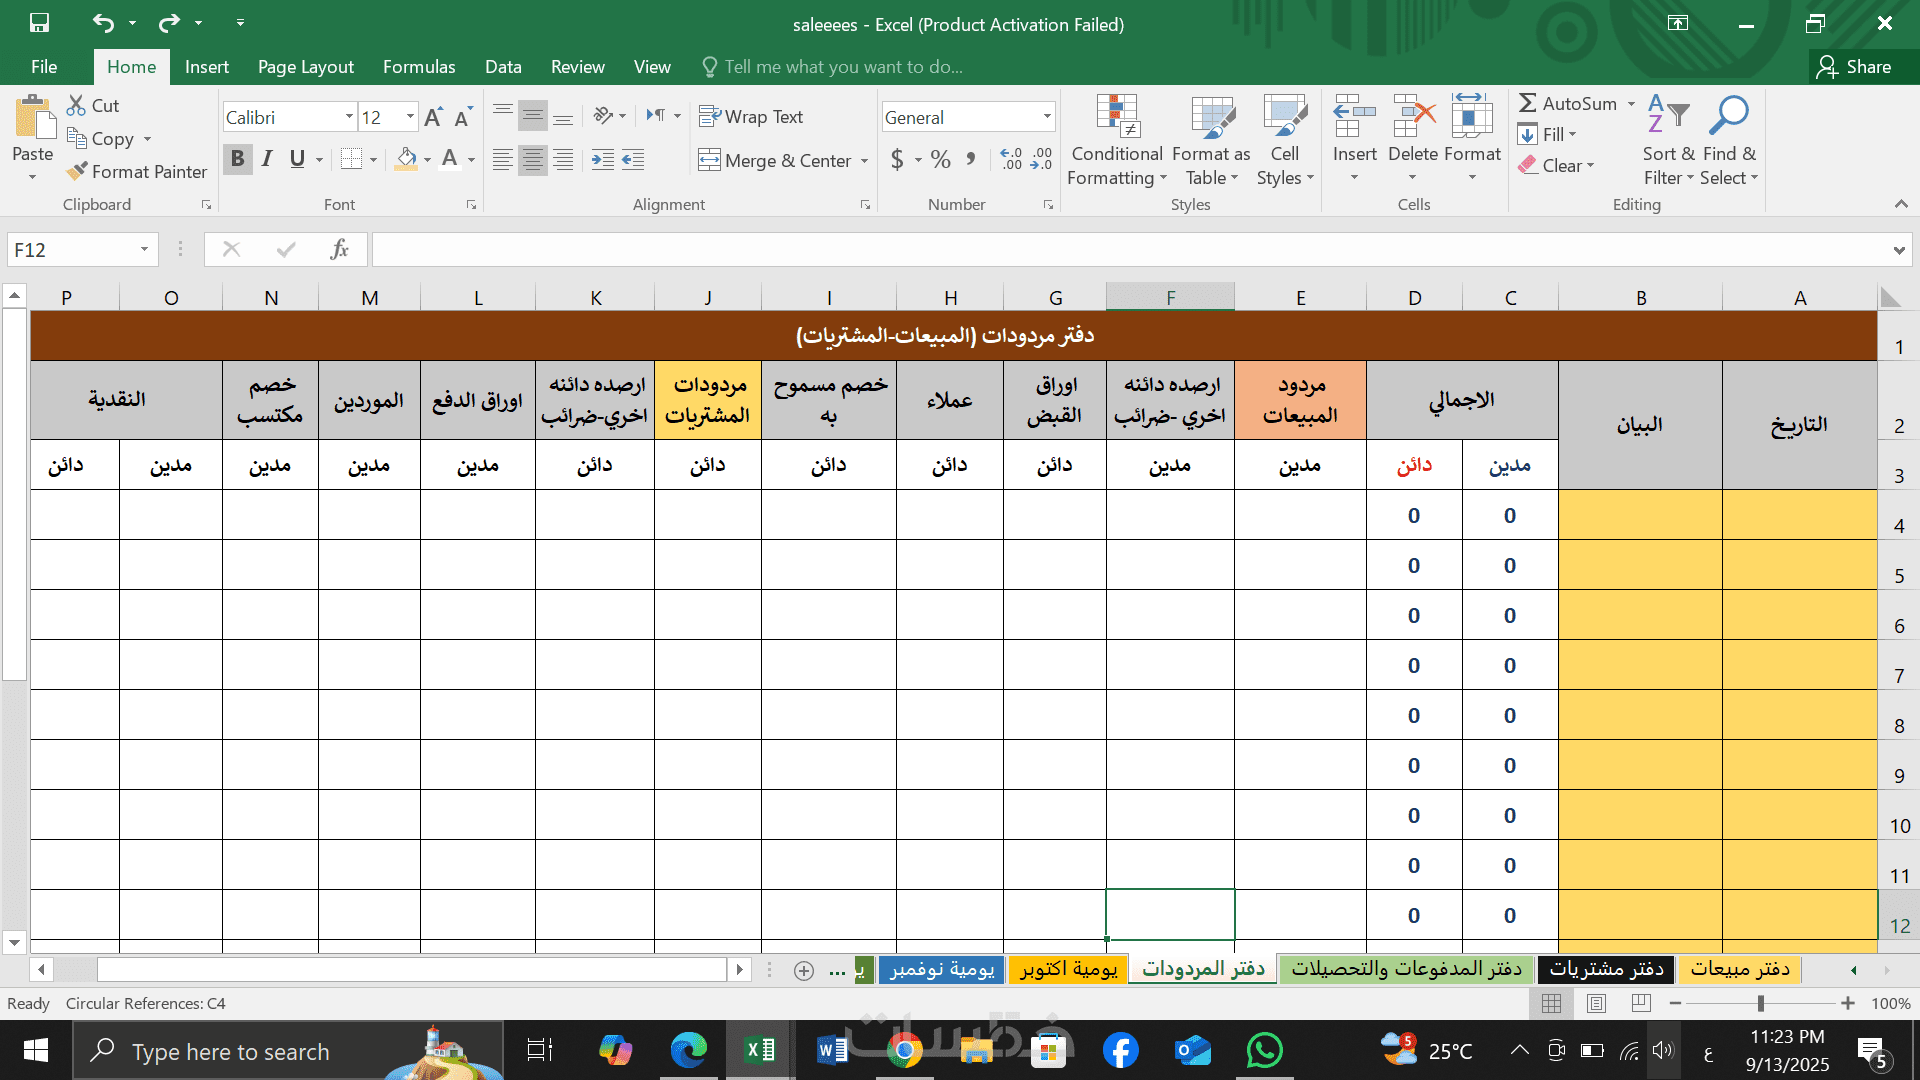The image size is (1920, 1080).
Task: Open the General number format dropdown
Action: [1047, 118]
